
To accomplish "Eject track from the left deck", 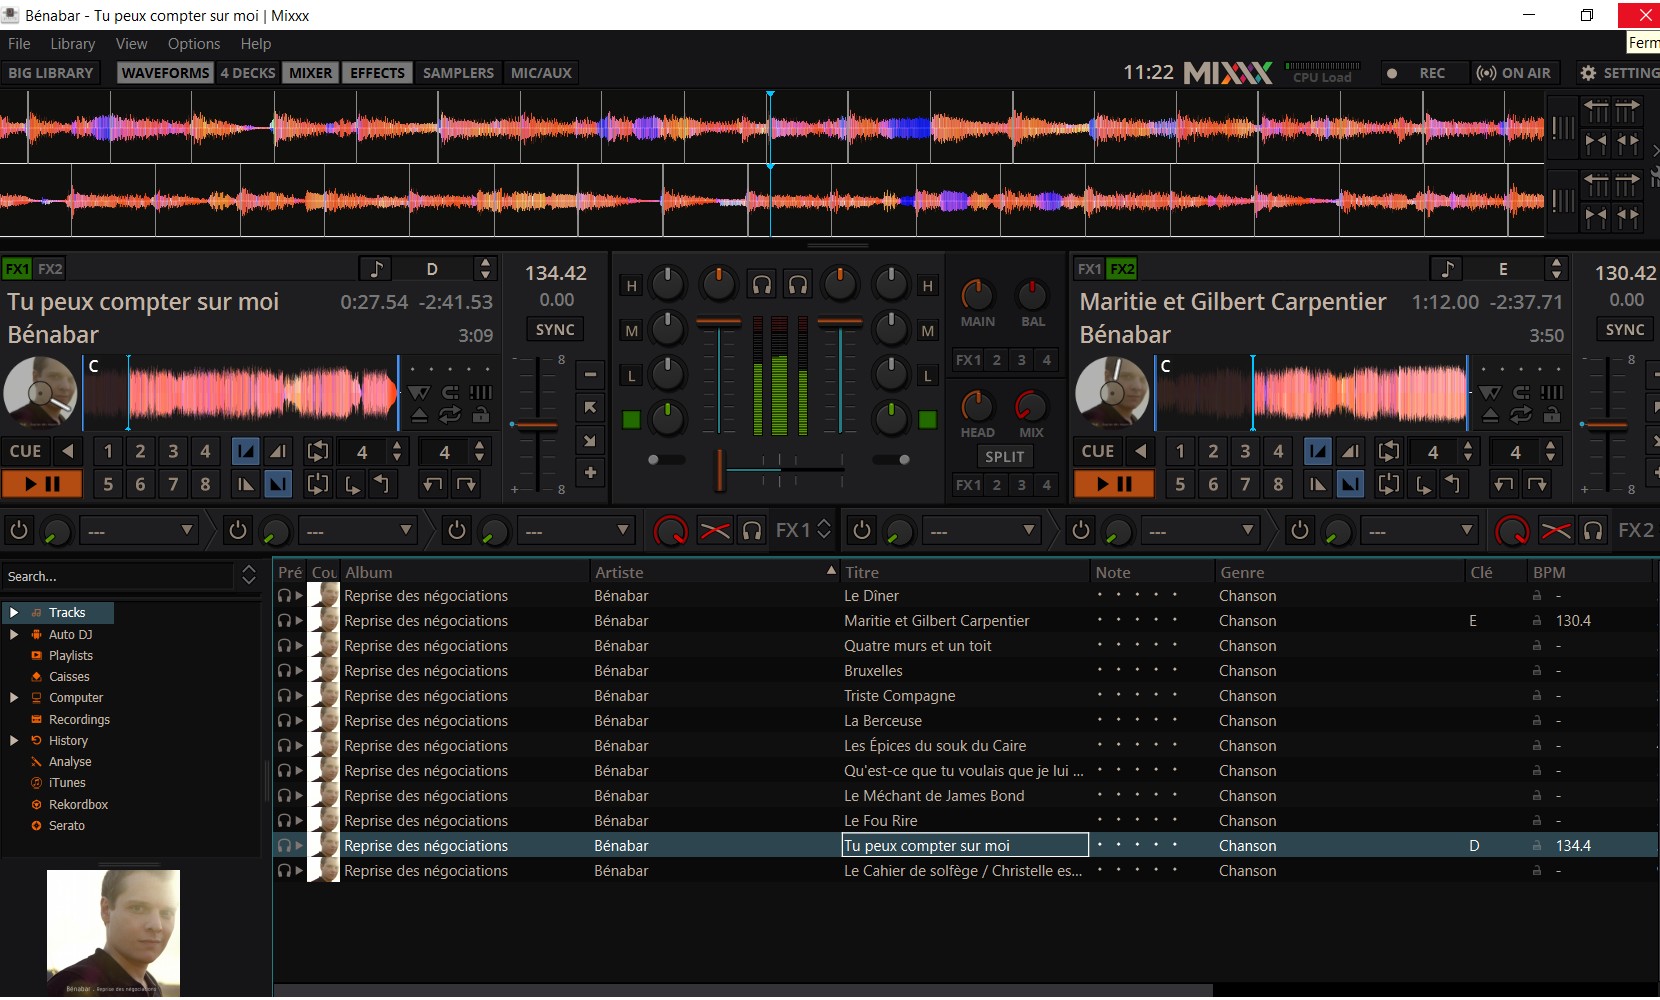I will [419, 415].
